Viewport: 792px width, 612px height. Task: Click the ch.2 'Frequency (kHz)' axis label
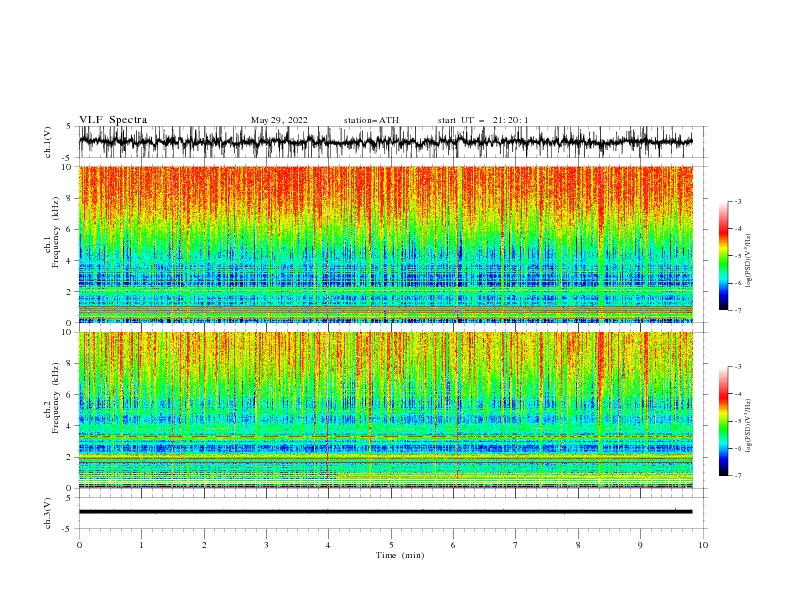(x=56, y=398)
